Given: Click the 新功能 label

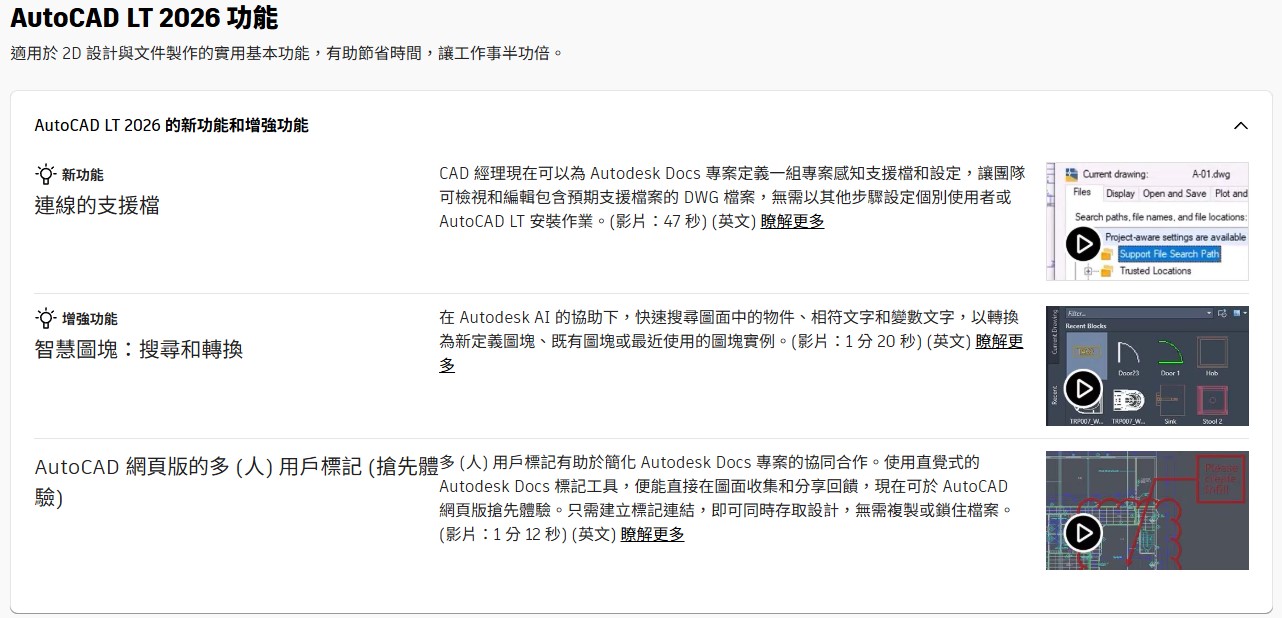Looking at the screenshot, I should point(83,175).
